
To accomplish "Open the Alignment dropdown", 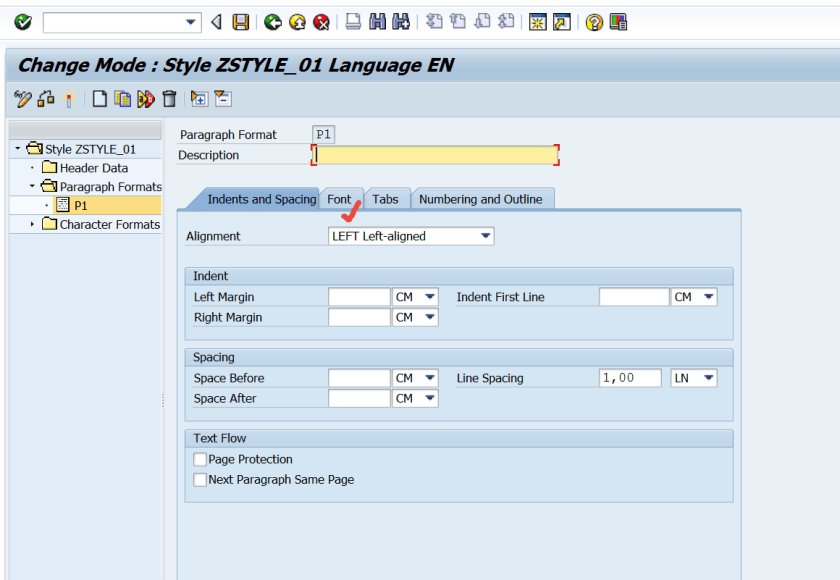I will (x=485, y=237).
